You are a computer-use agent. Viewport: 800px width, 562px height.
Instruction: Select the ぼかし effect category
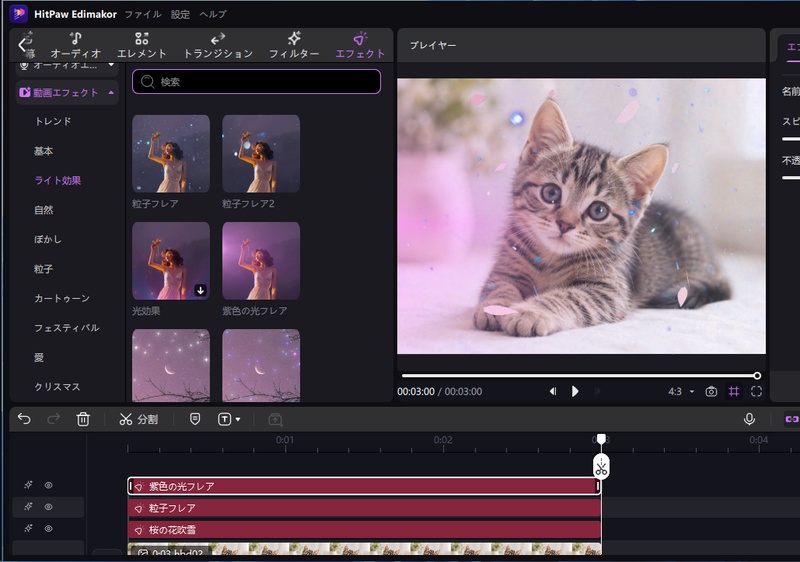click(x=47, y=239)
